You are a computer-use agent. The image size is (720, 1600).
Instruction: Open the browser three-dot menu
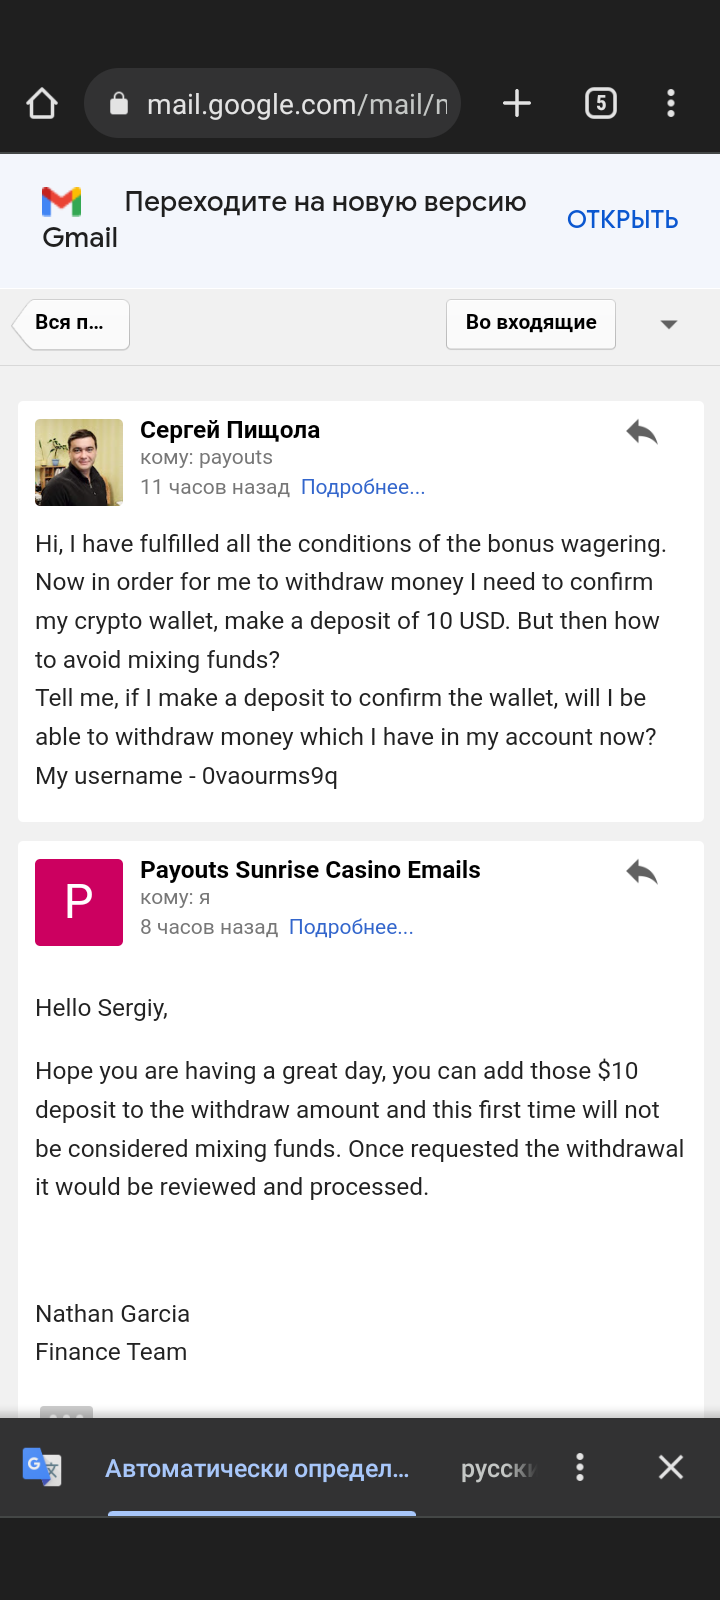(671, 103)
